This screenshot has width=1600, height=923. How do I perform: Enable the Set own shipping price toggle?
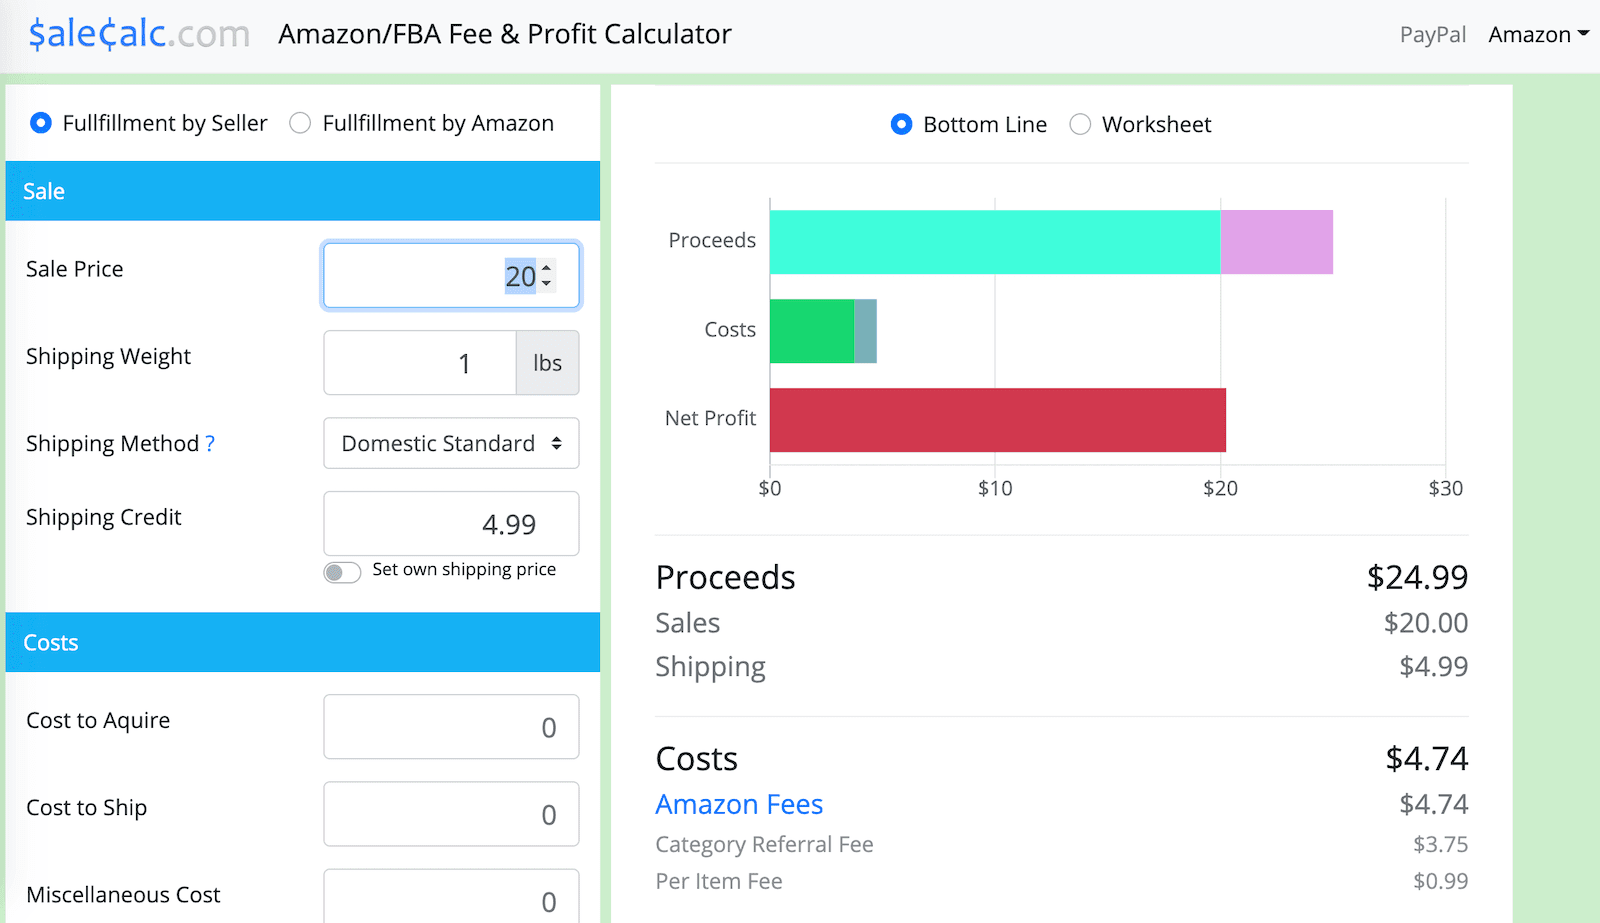(x=342, y=572)
